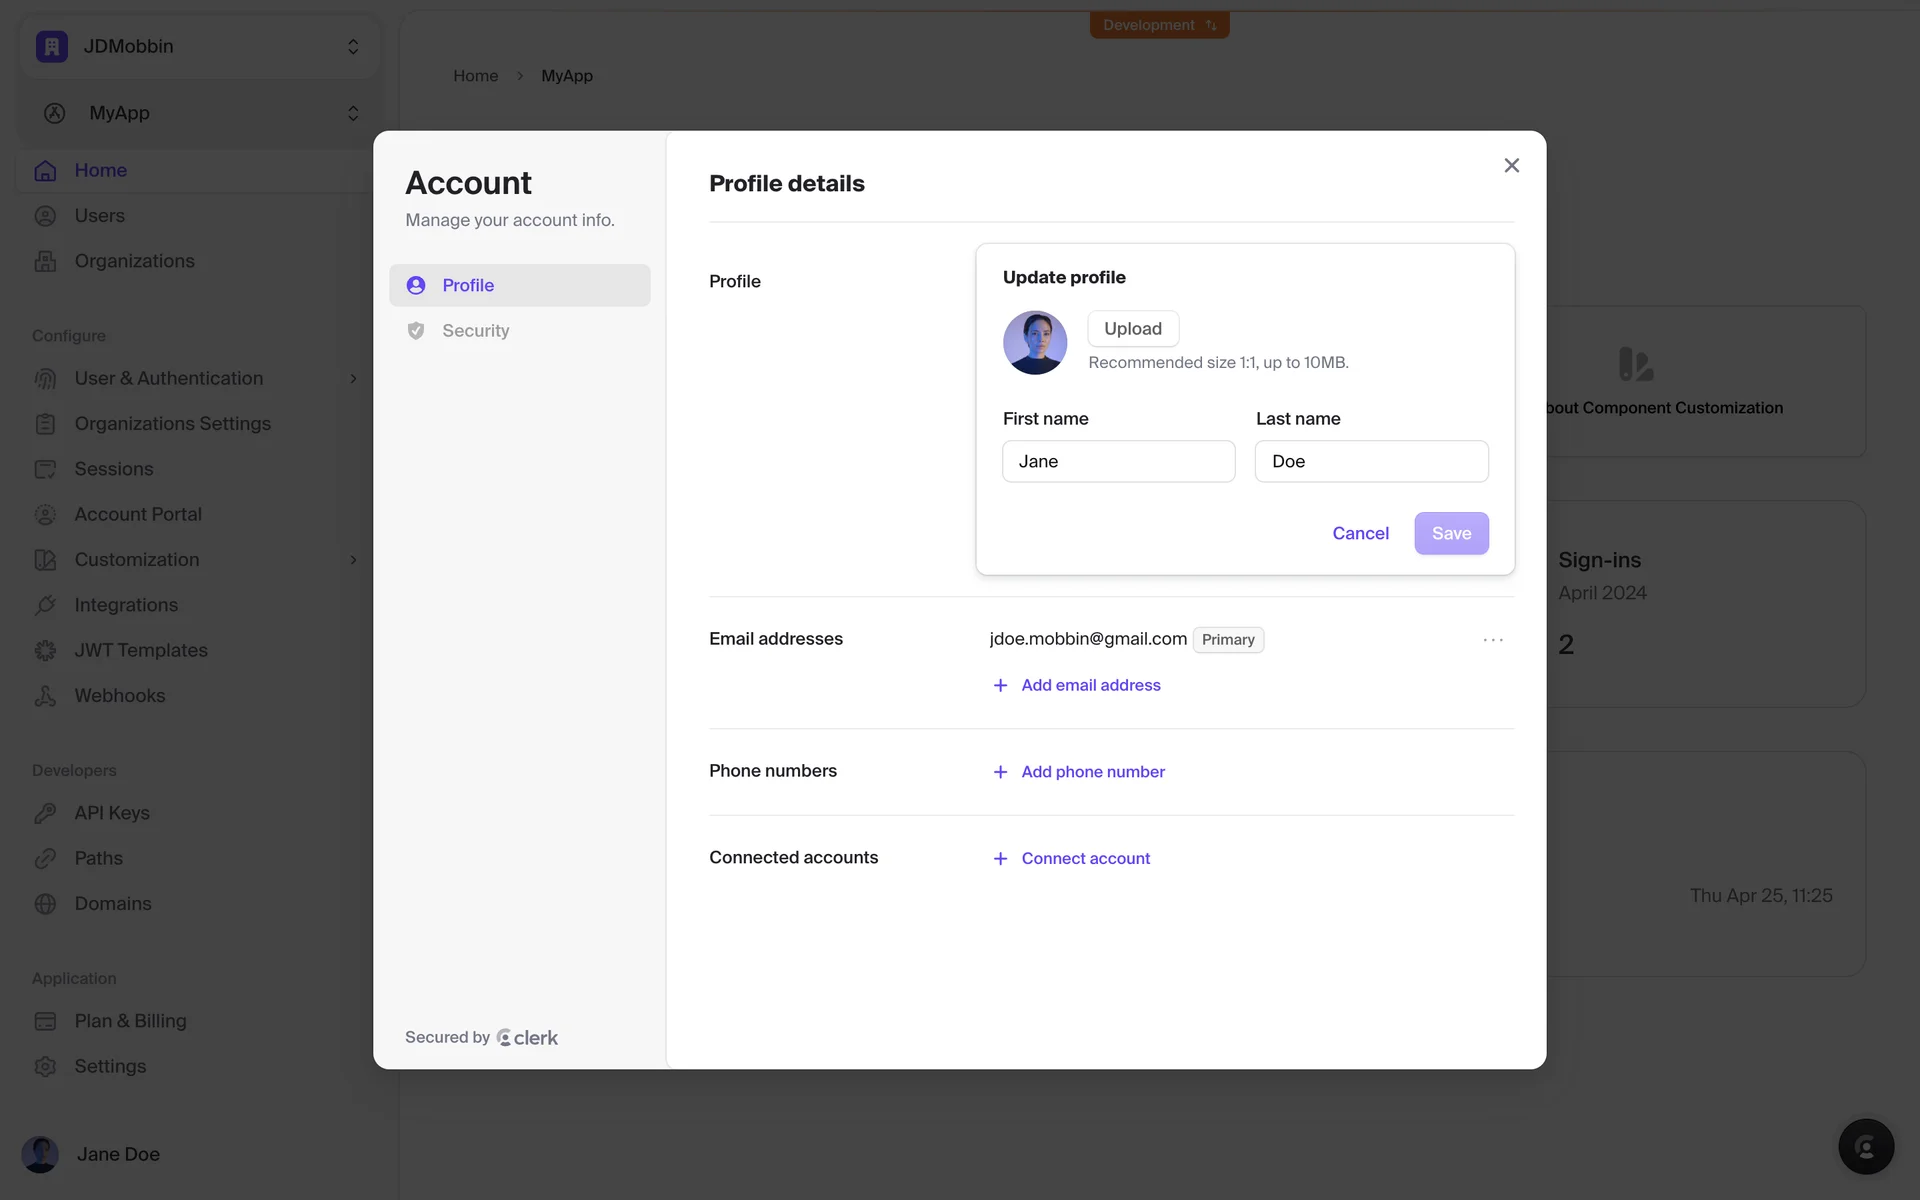The width and height of the screenshot is (1920, 1200).
Task: Open the JDMobbin workspace switcher
Action: tap(198, 47)
